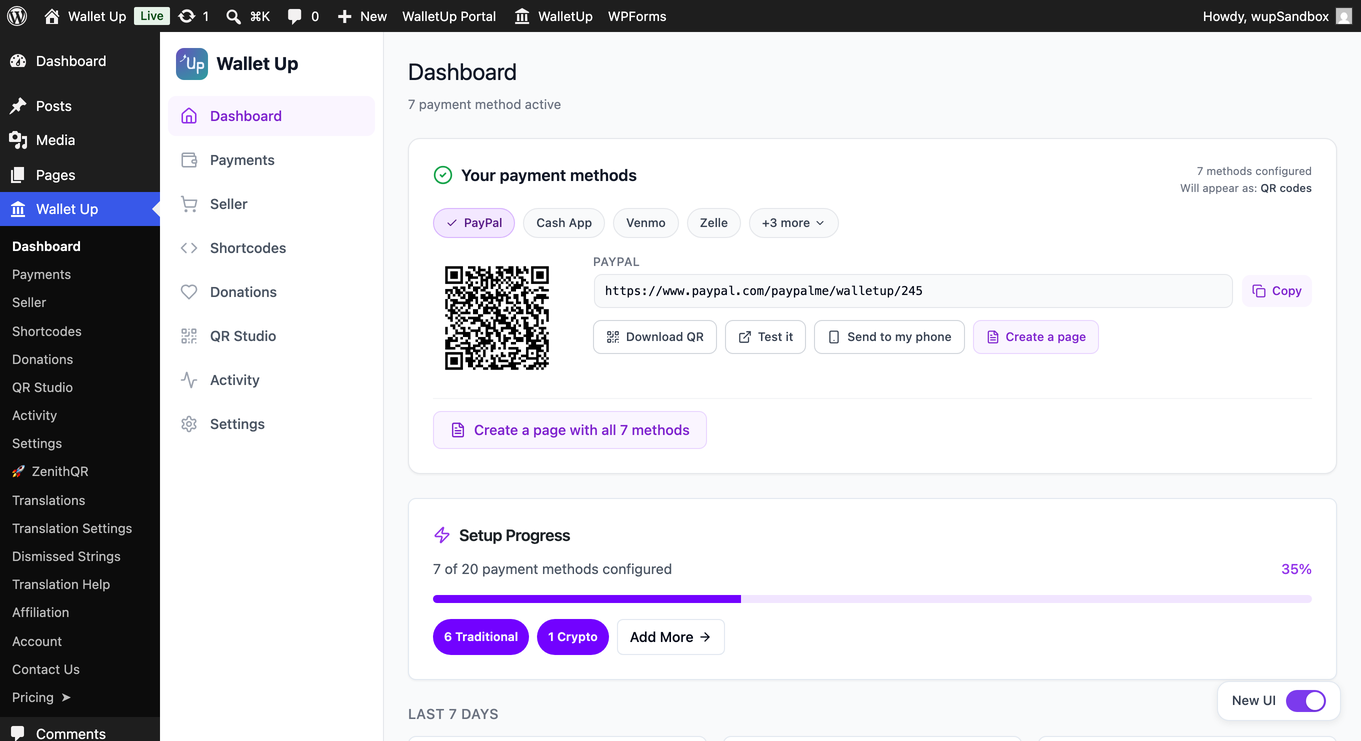Select the Cash App method chip
Screen dimensions: 1361x741
564,223
